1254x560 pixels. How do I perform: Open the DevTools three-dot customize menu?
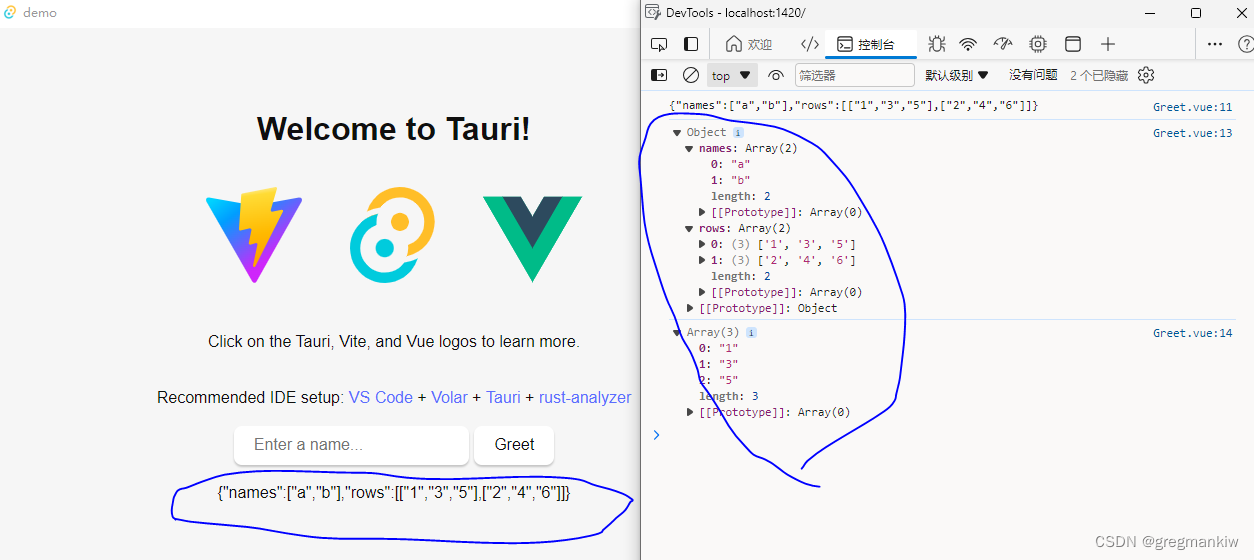tap(1215, 44)
